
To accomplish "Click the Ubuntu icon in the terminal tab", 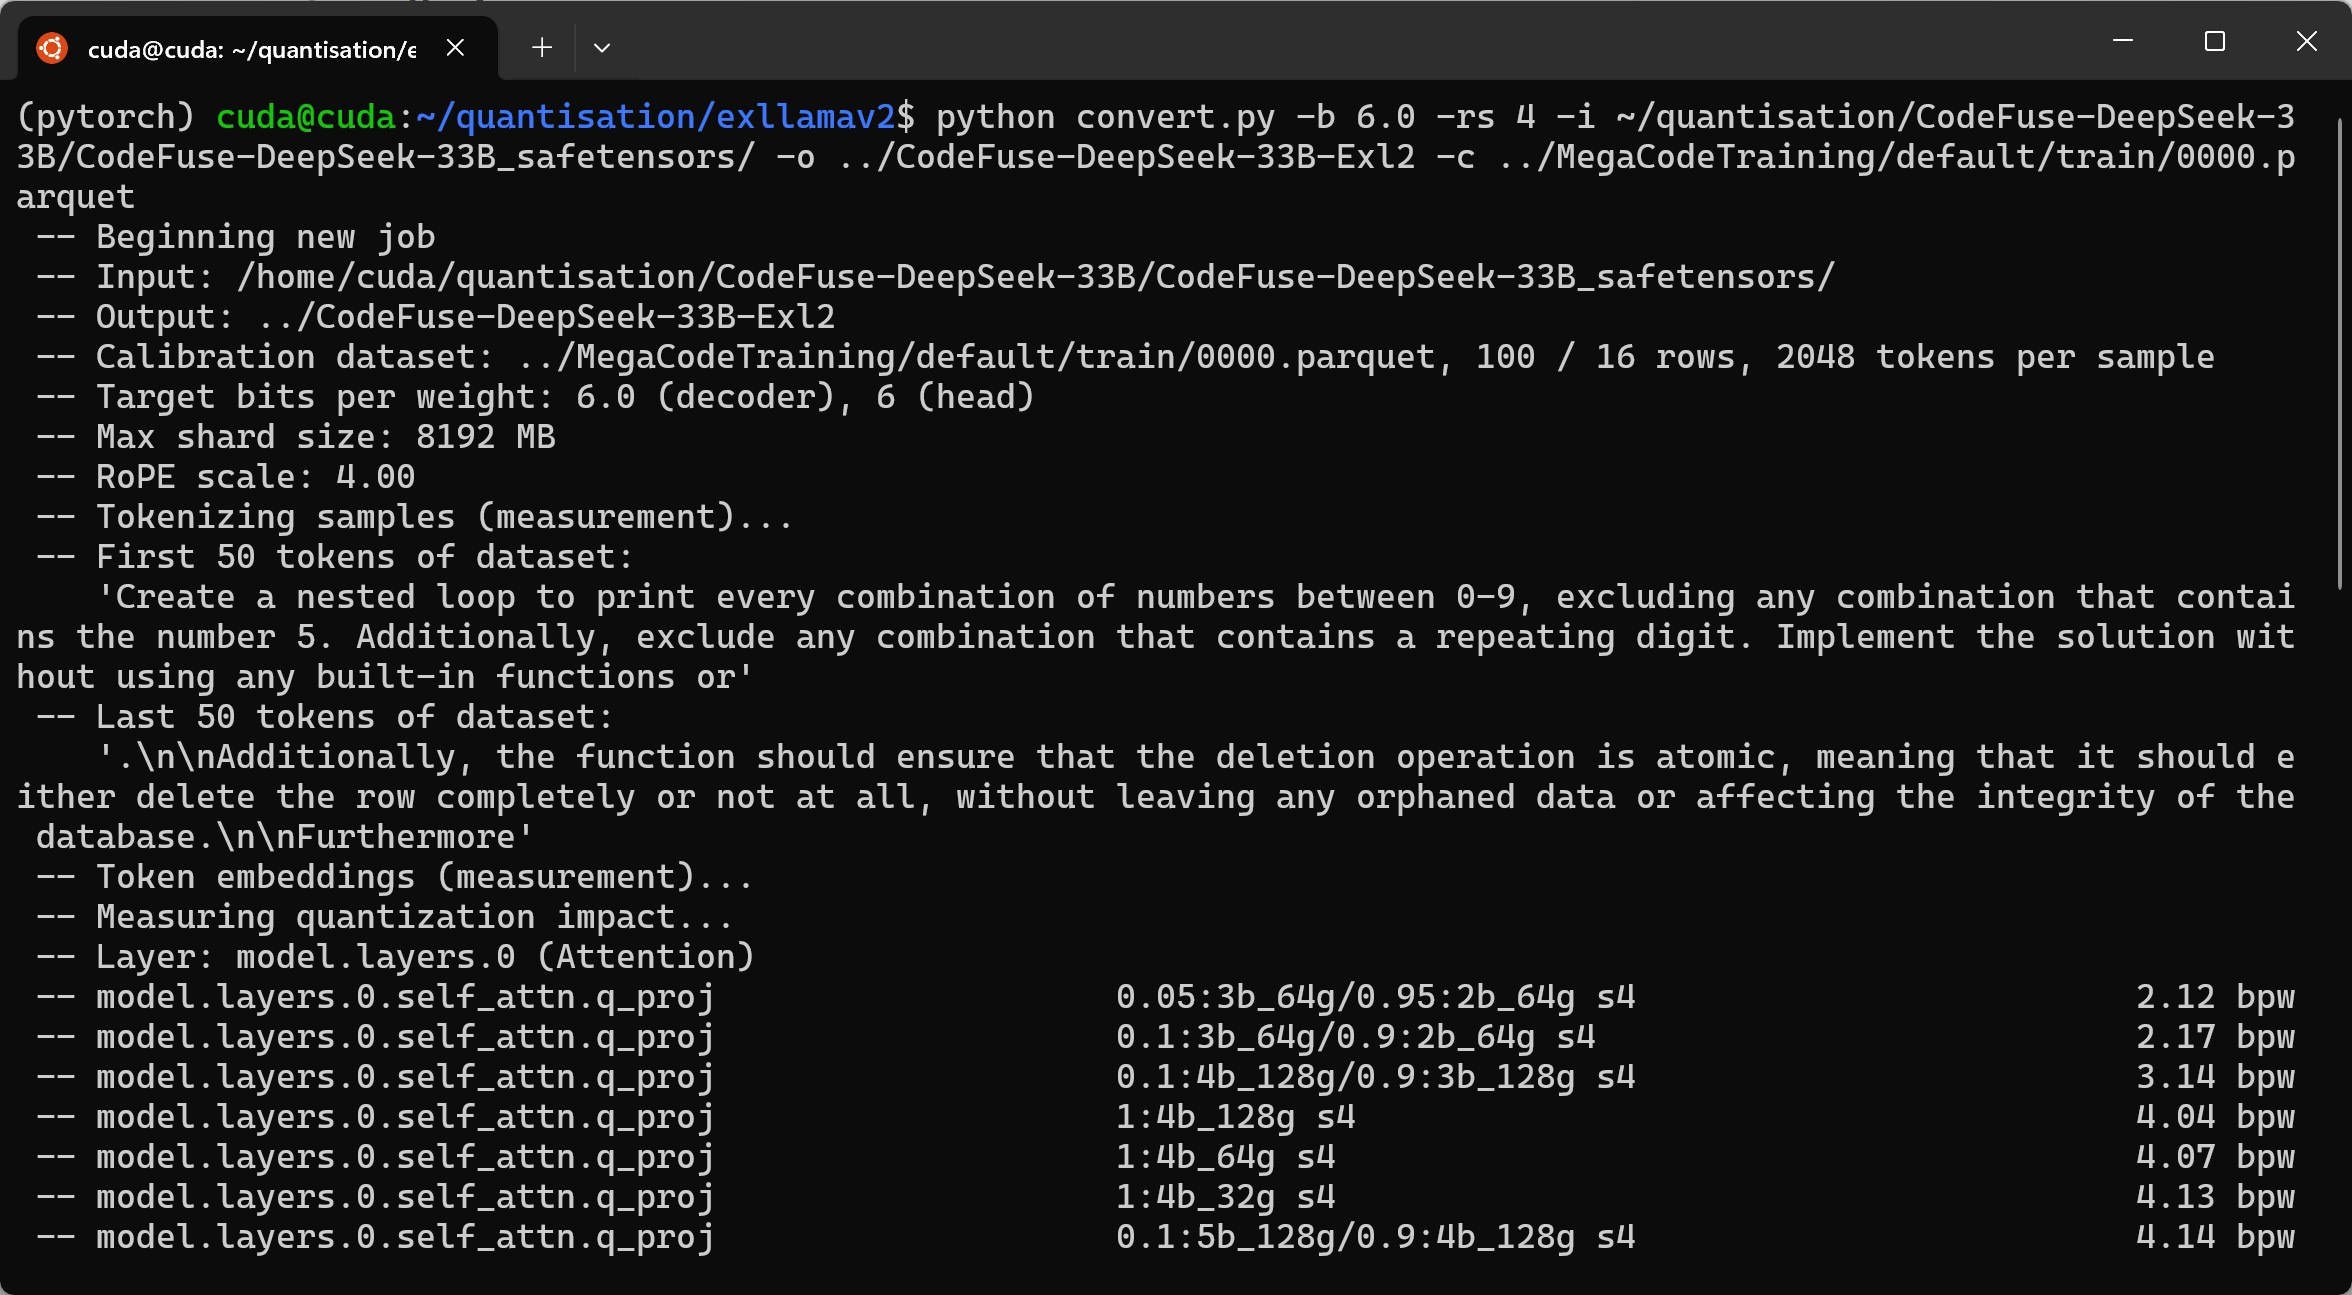I will [51, 48].
